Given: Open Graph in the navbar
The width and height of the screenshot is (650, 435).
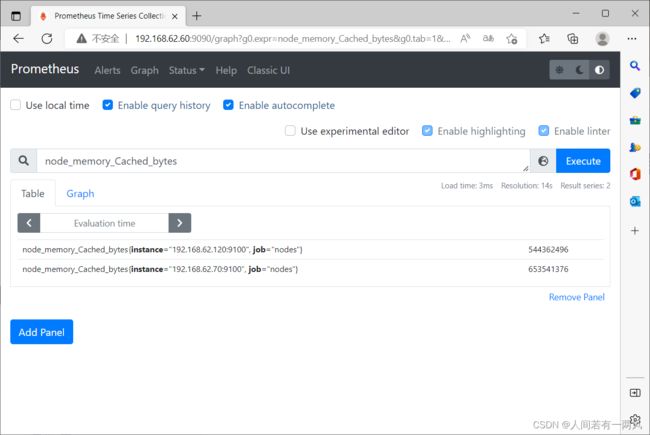Looking at the screenshot, I should pyautogui.click(x=144, y=70).
